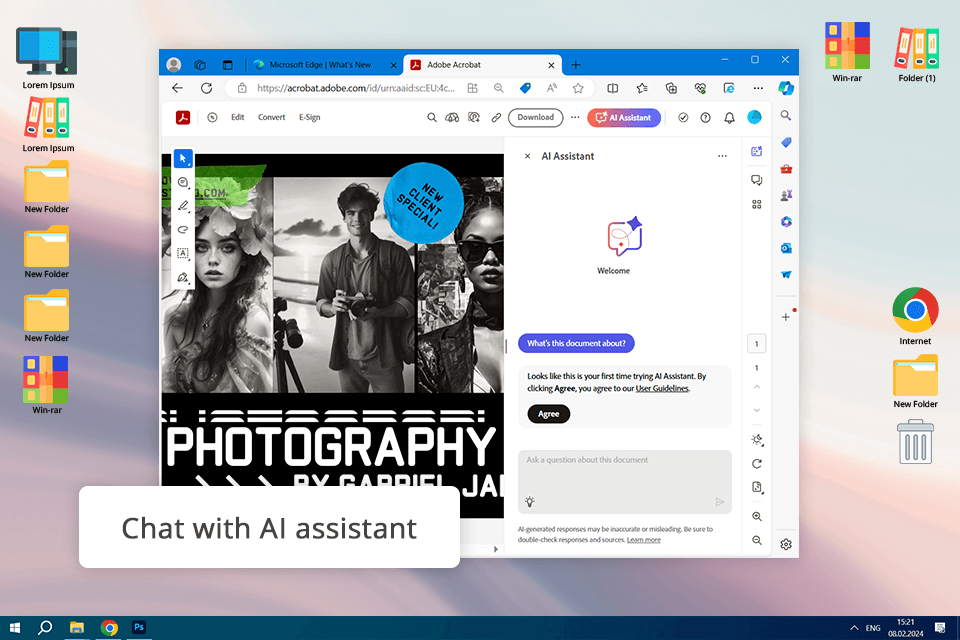Click the lightbulb suggestions icon in chat box

[530, 502]
